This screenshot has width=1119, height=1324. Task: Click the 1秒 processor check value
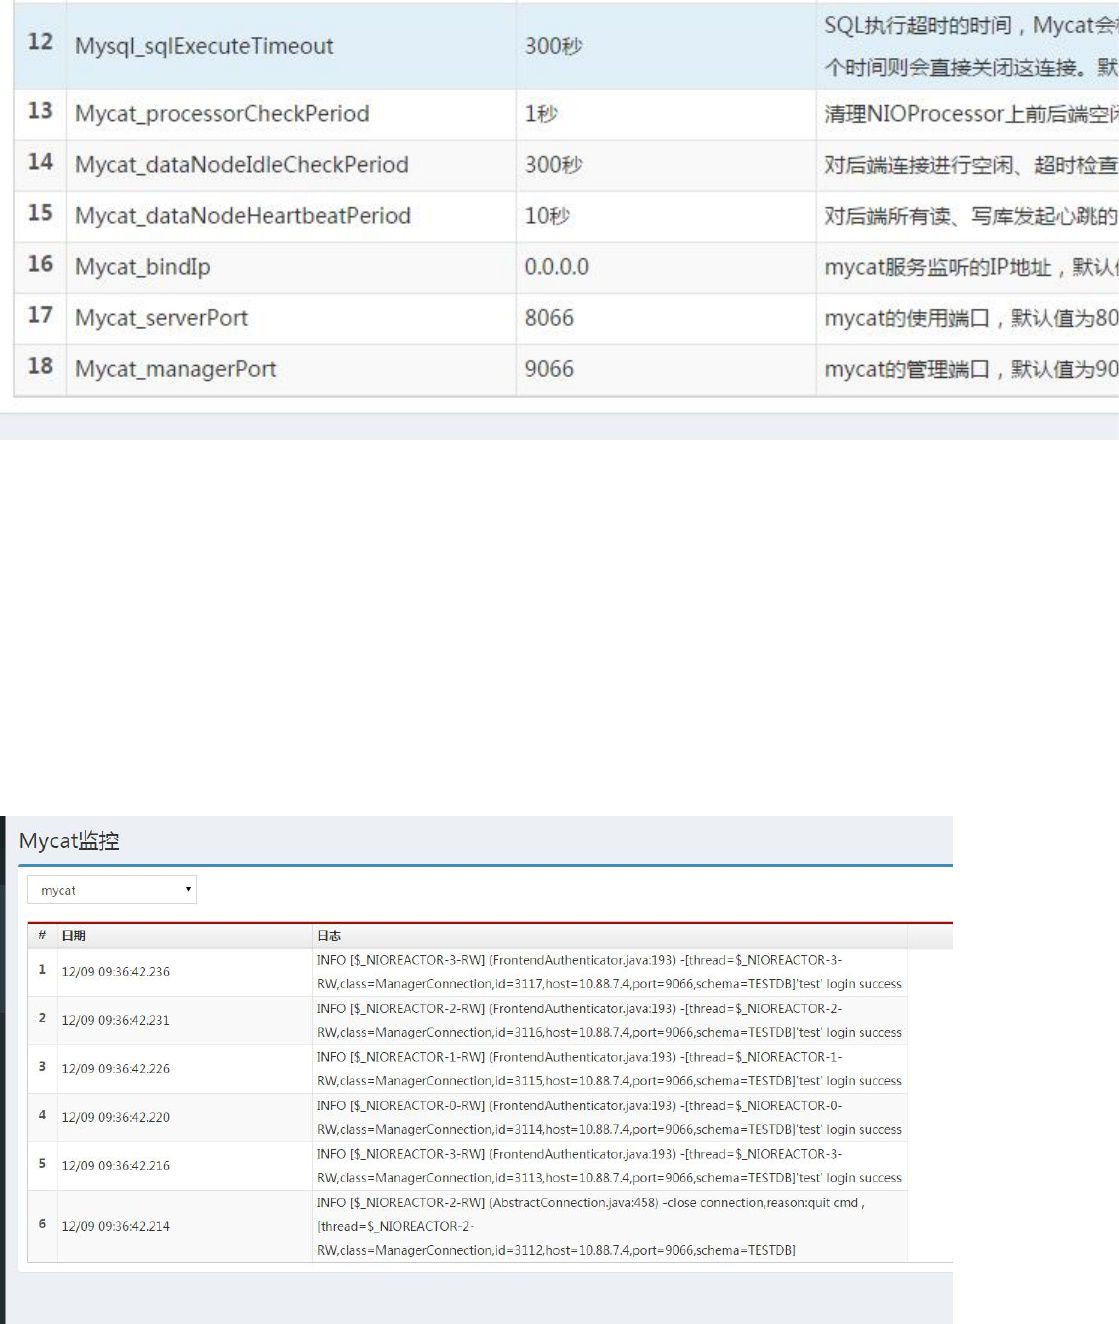point(541,114)
